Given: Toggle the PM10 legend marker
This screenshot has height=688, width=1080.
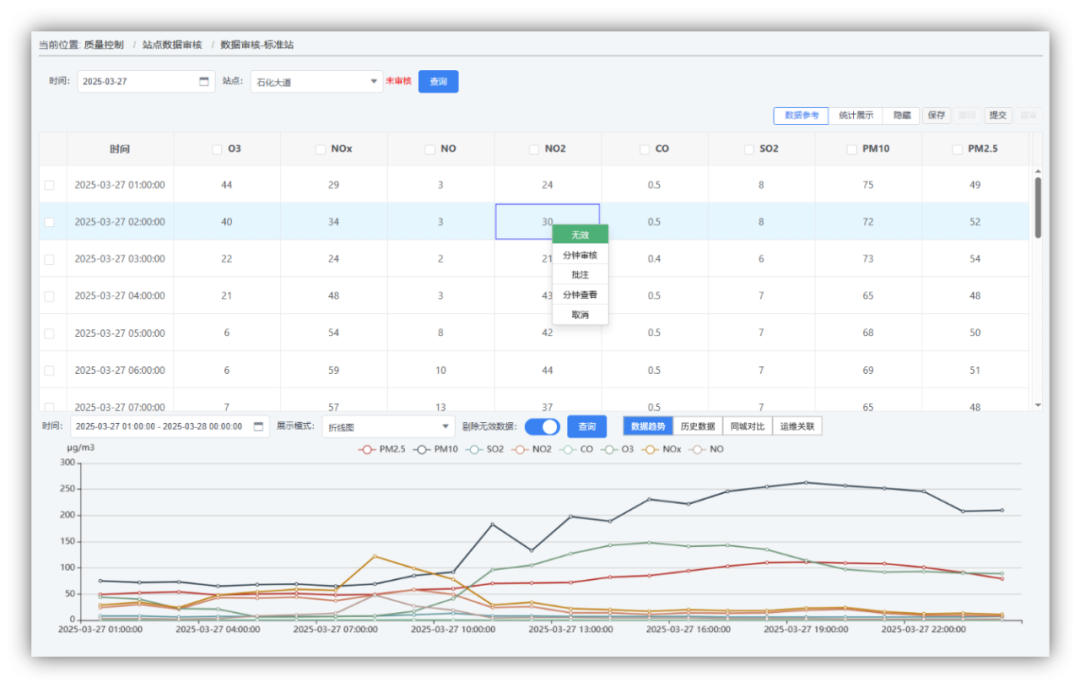Looking at the screenshot, I should pyautogui.click(x=422, y=449).
